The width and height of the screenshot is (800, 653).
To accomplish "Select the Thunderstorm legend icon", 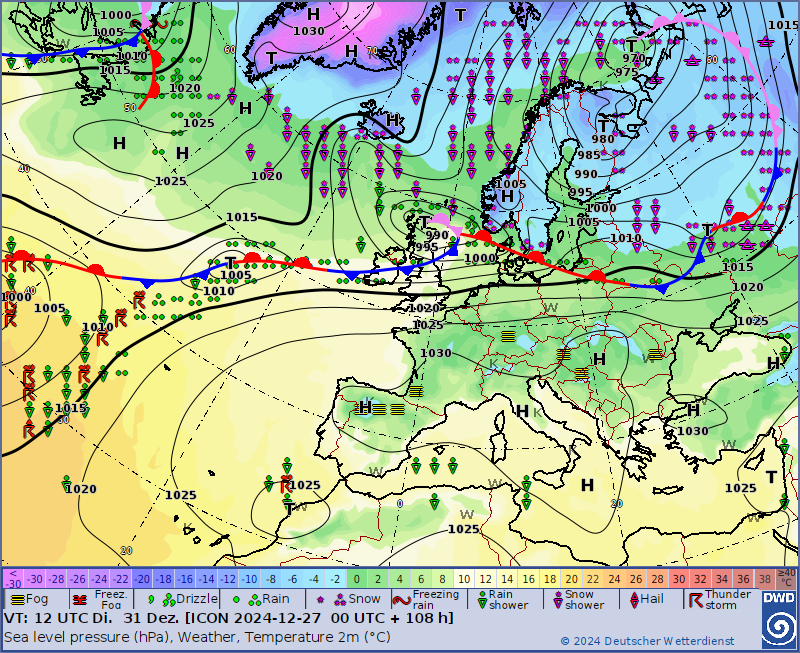I will coord(694,600).
